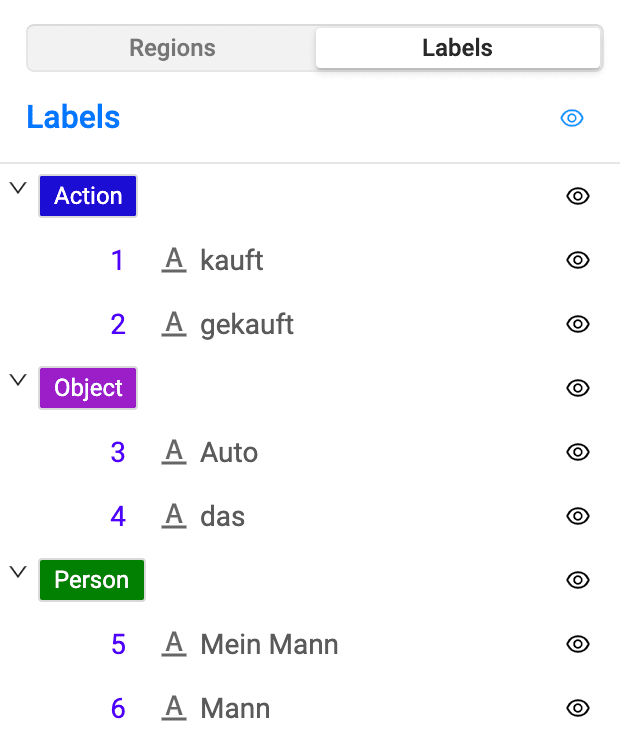620x740 pixels.
Task: Hide the kauft region
Action: (578, 260)
